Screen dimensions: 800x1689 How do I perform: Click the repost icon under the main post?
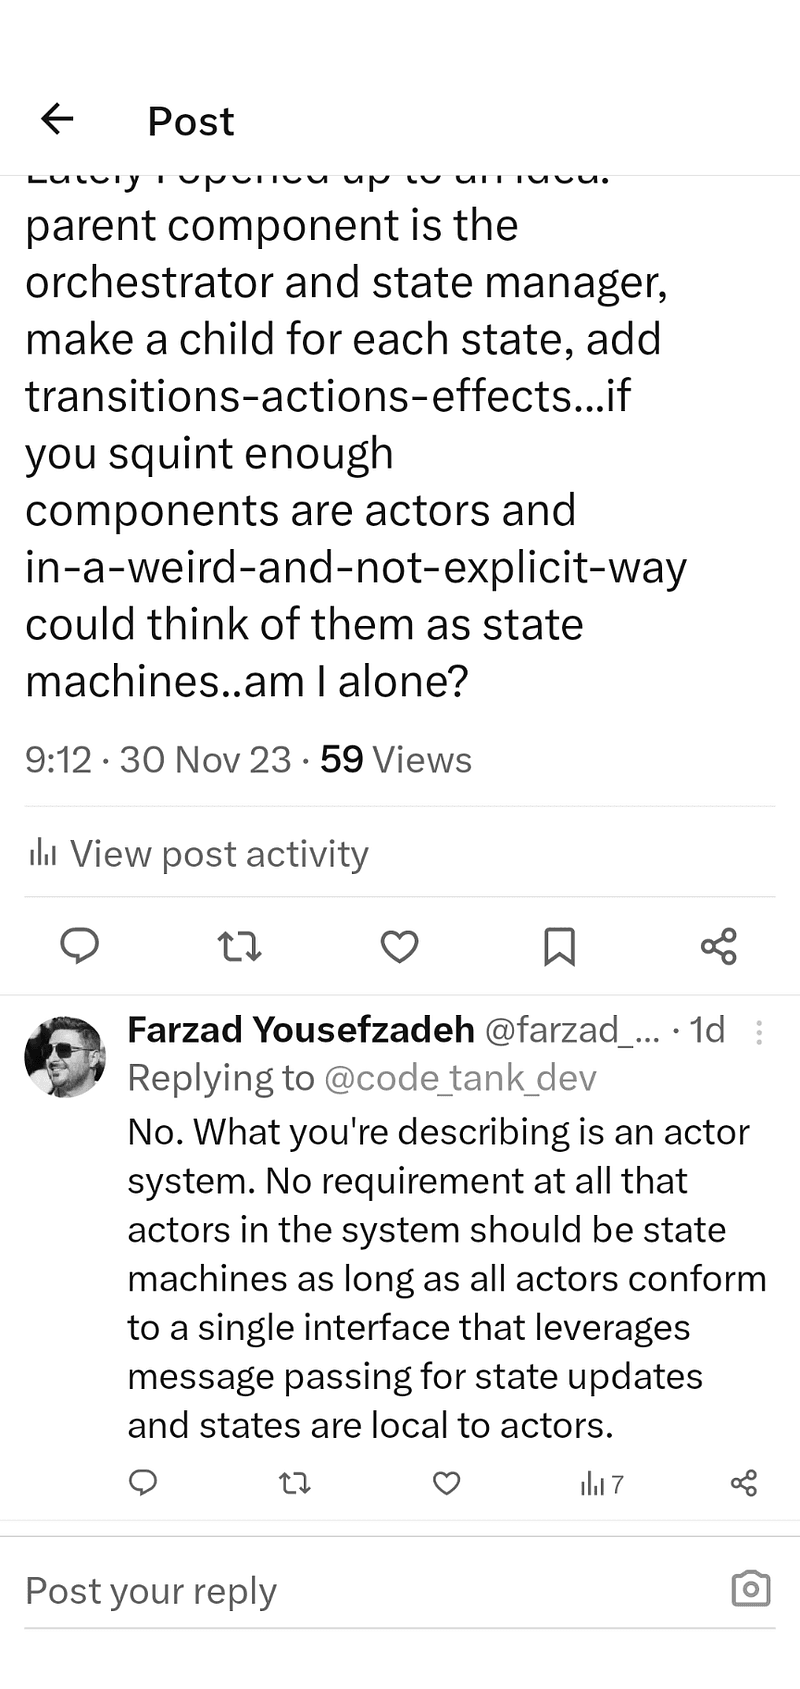click(239, 946)
